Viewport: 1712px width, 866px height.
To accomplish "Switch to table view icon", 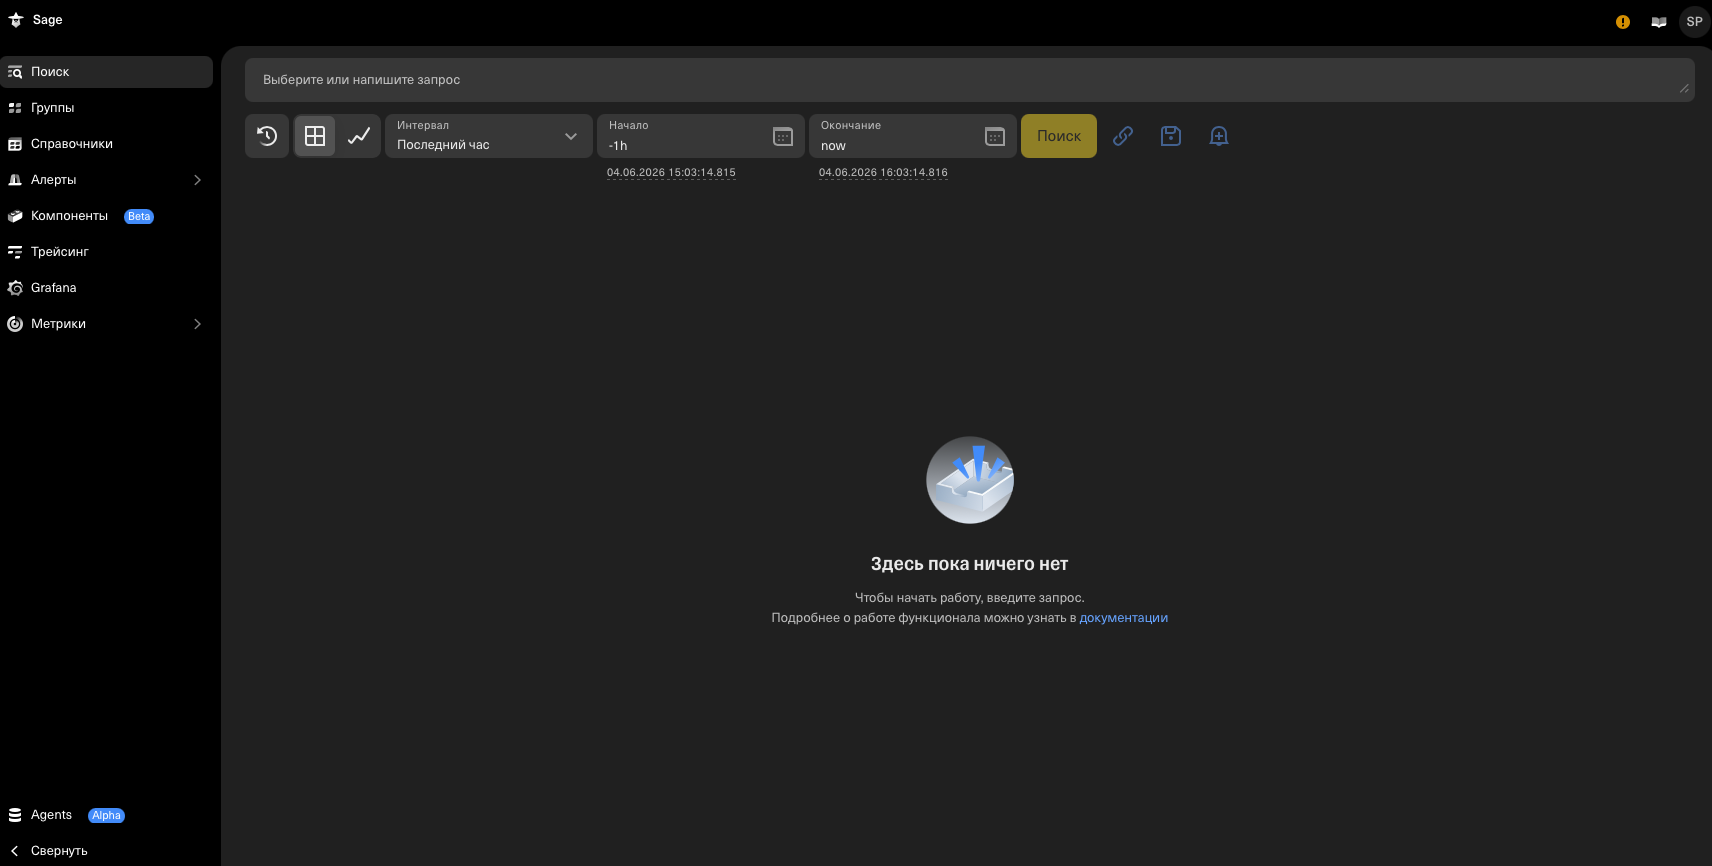I will click(315, 136).
